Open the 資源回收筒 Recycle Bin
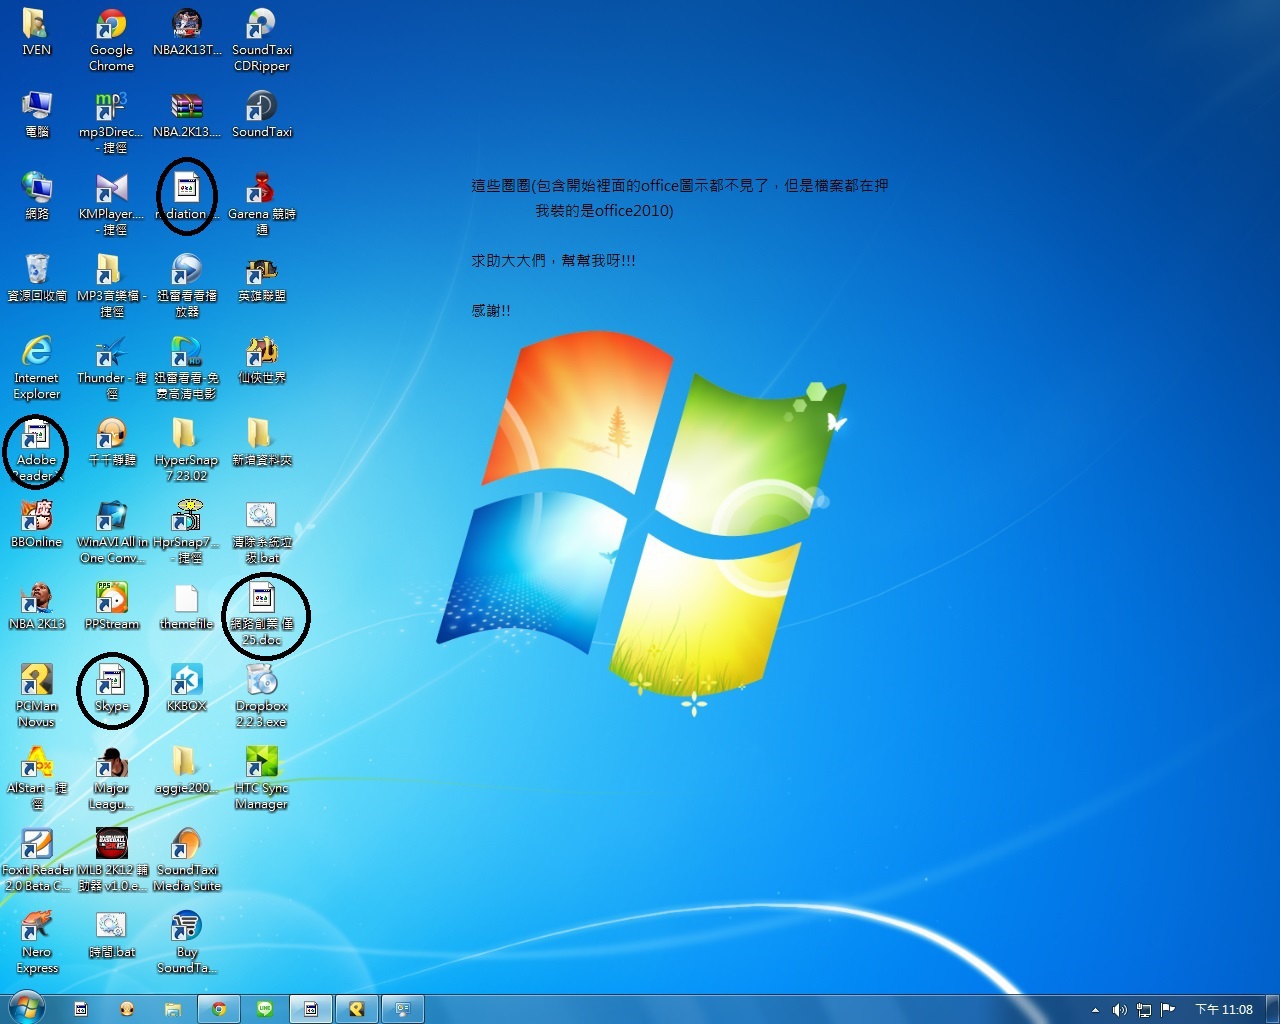The width and height of the screenshot is (1280, 1024). click(x=36, y=279)
